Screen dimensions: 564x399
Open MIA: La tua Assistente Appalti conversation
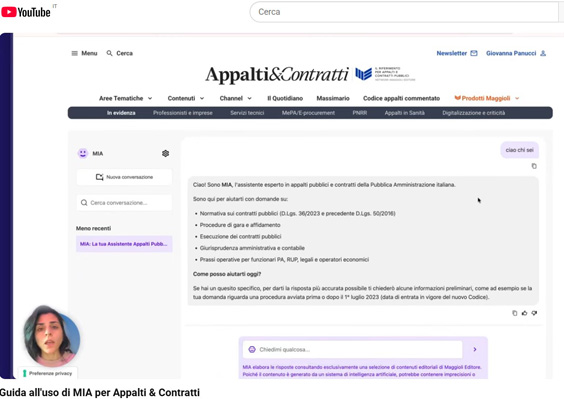[x=124, y=244]
